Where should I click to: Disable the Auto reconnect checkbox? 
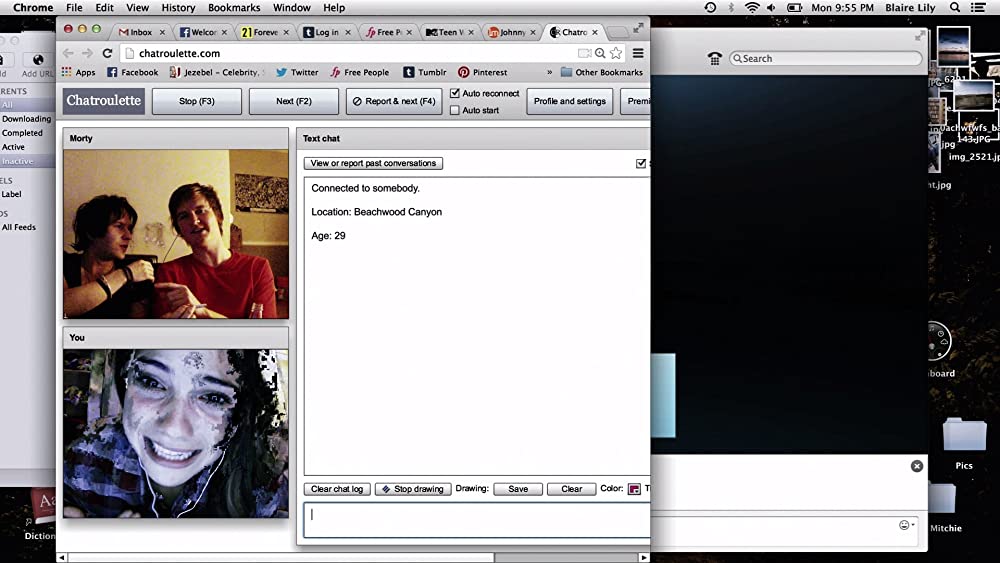point(455,93)
